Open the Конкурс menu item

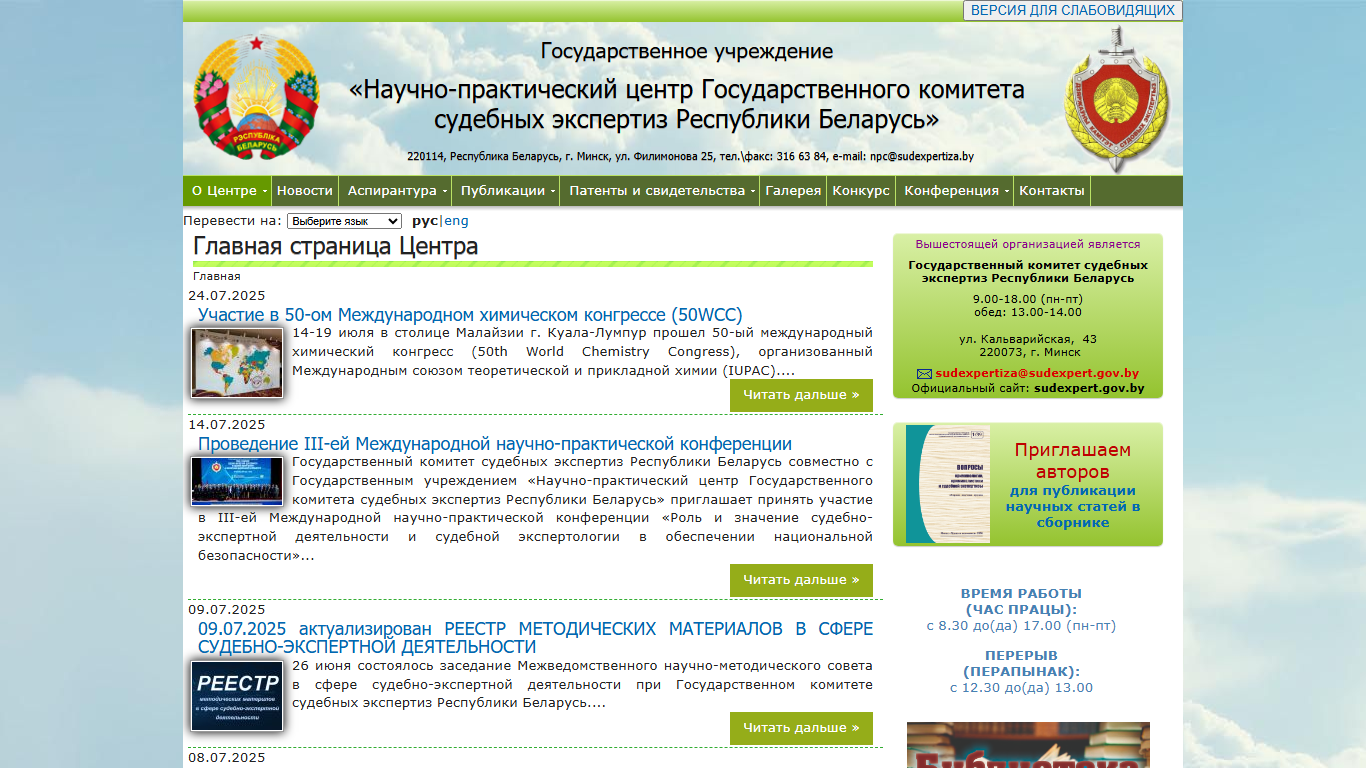point(861,191)
